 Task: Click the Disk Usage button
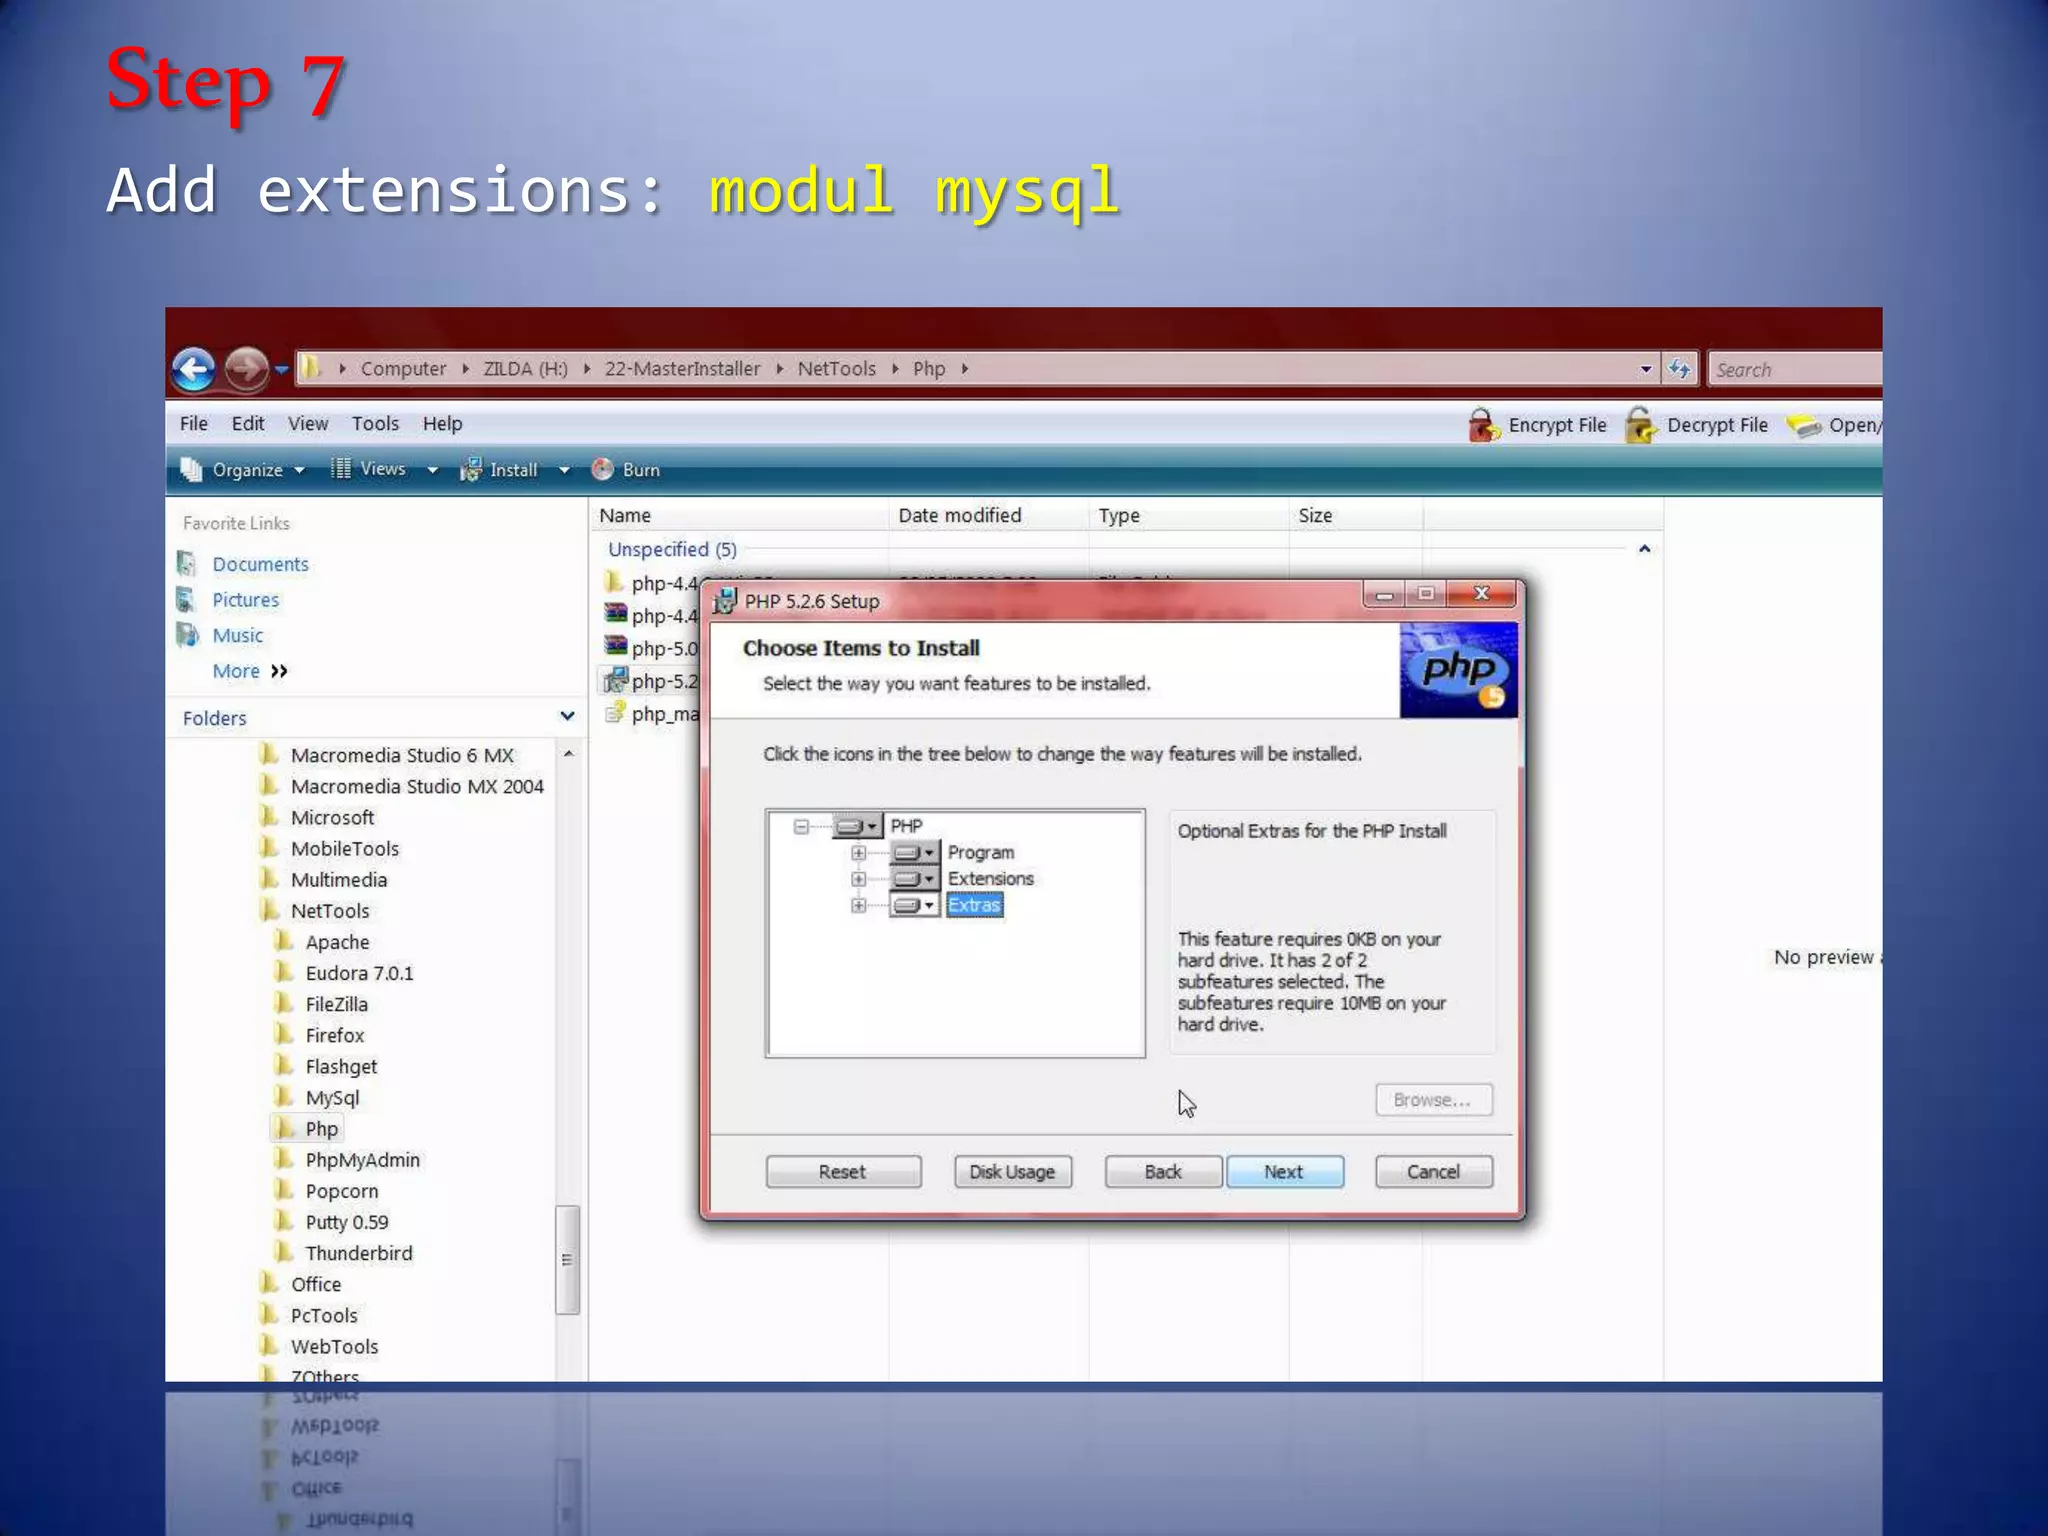click(1012, 1171)
